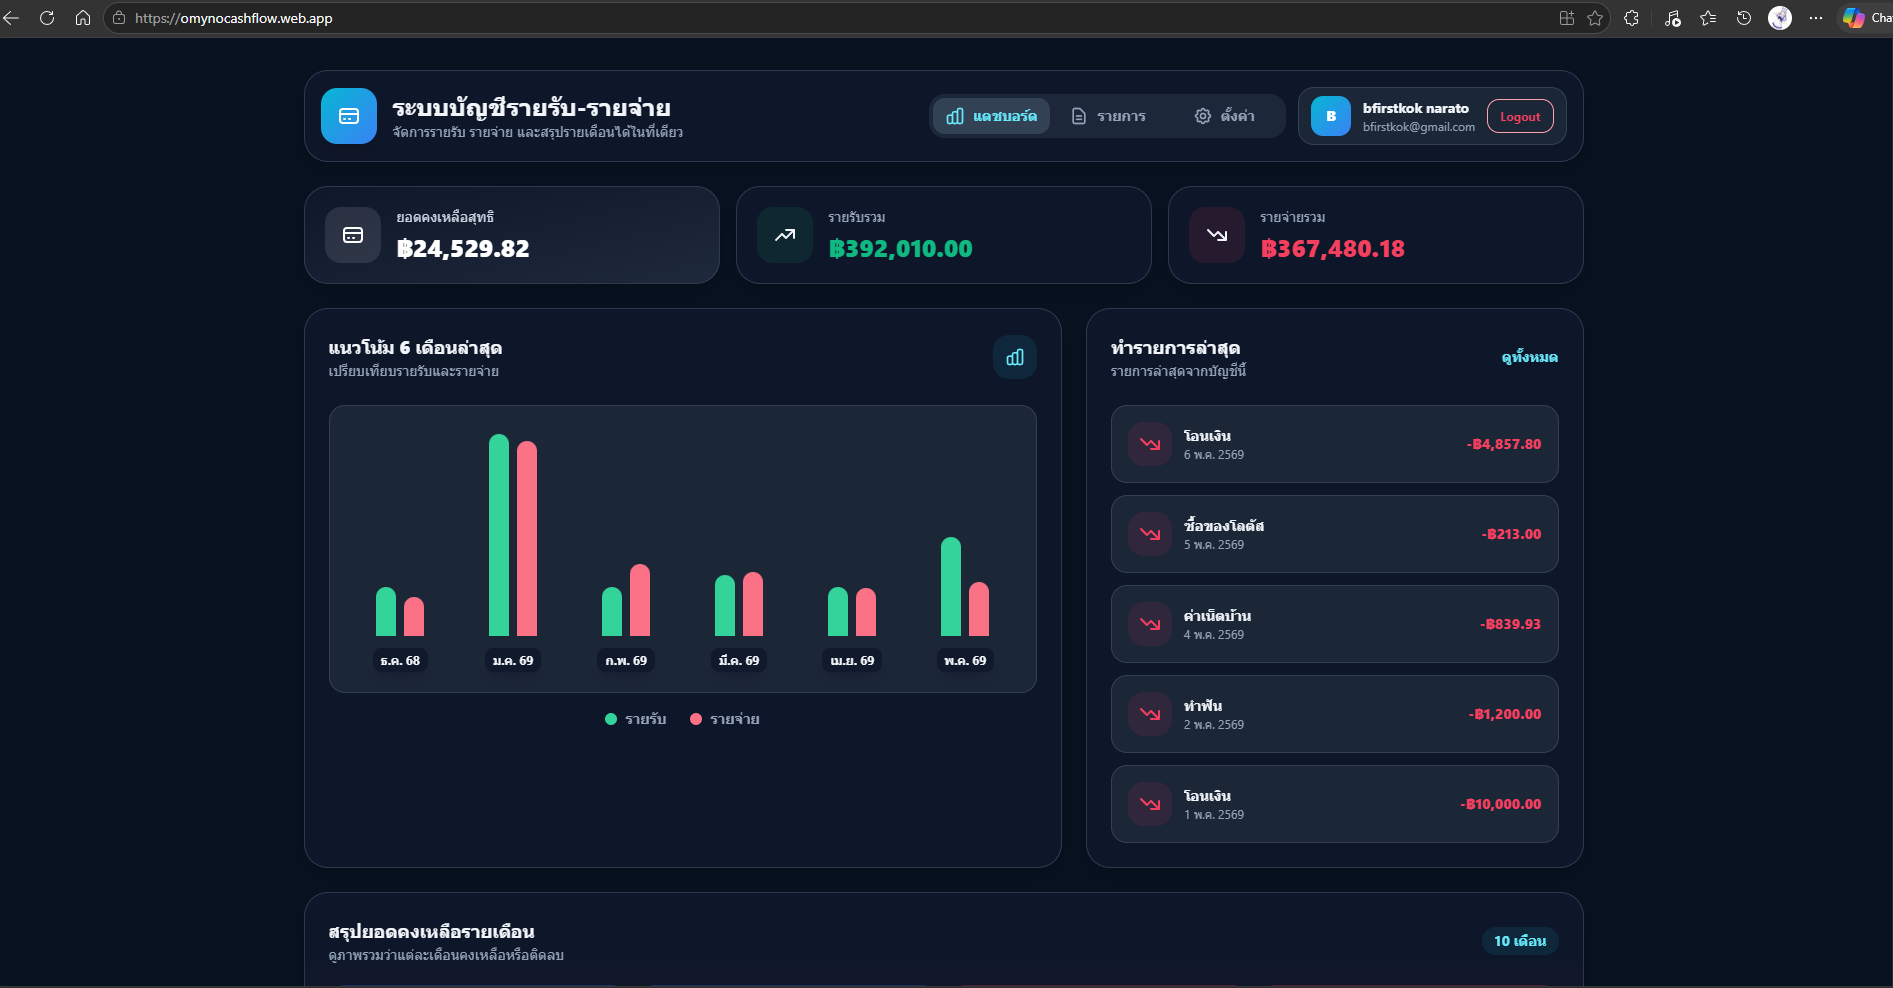
Task: Click expense icon on 1 พ.ค. 2569 row
Action: coord(1150,804)
